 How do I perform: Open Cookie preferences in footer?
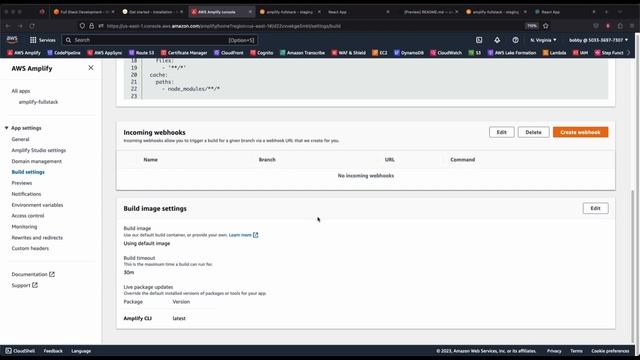(x=610, y=351)
